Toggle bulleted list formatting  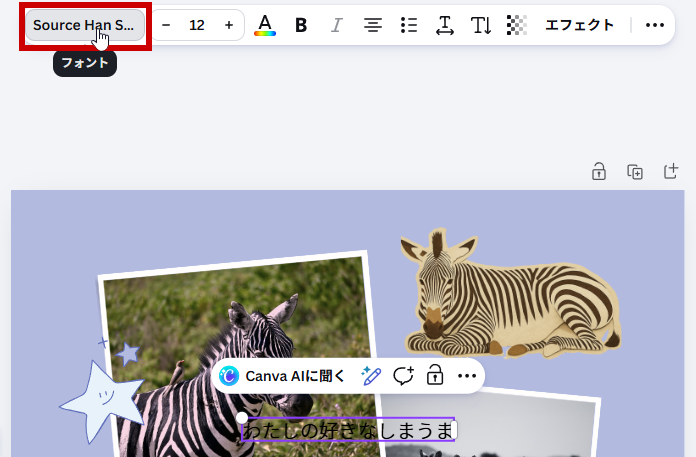(x=409, y=25)
